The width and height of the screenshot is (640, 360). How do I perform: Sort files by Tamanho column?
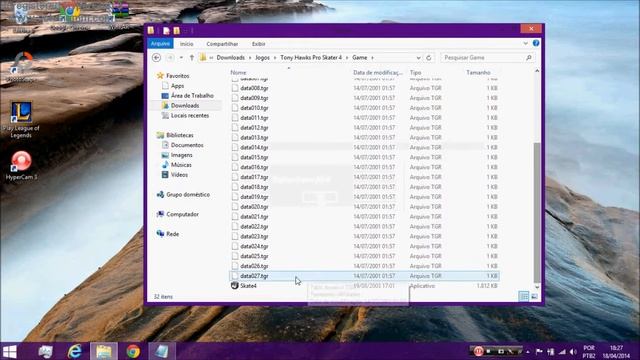coord(478,72)
